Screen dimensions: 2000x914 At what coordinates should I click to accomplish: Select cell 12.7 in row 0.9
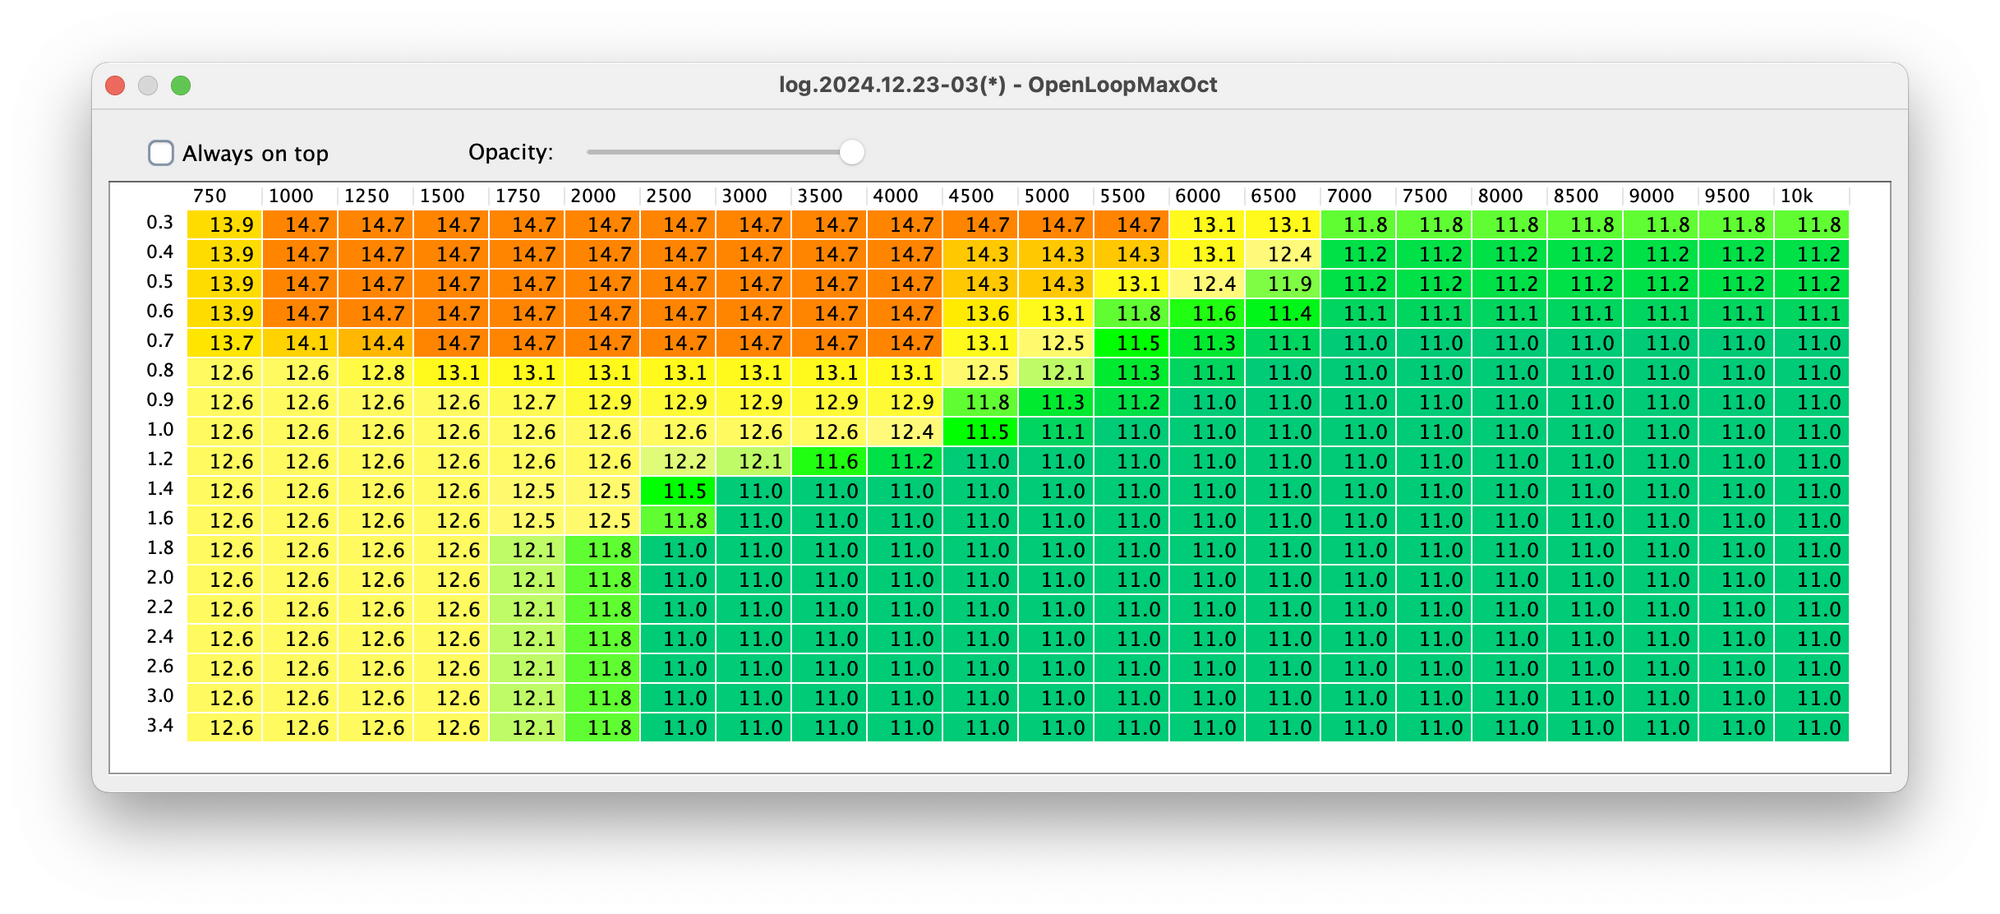point(527,403)
